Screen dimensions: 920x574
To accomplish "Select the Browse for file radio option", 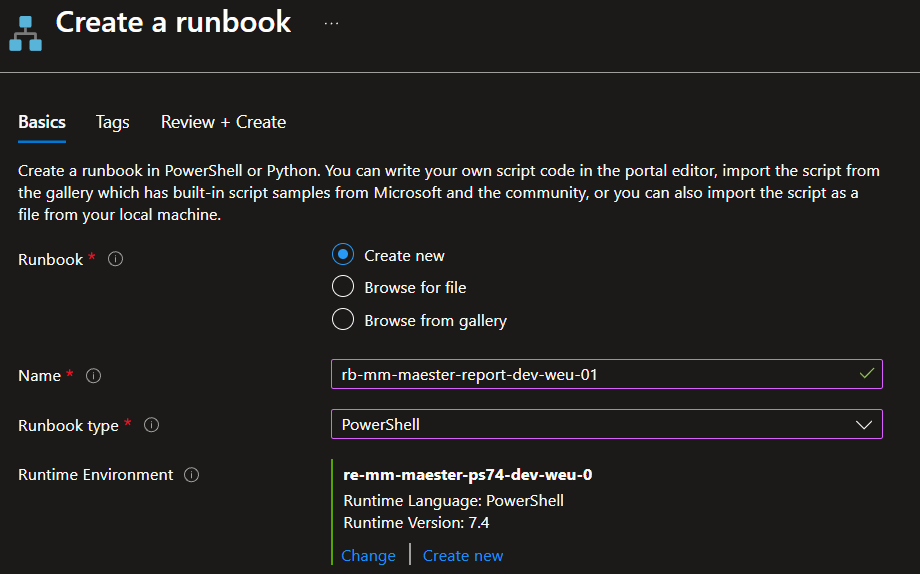I will (343, 287).
